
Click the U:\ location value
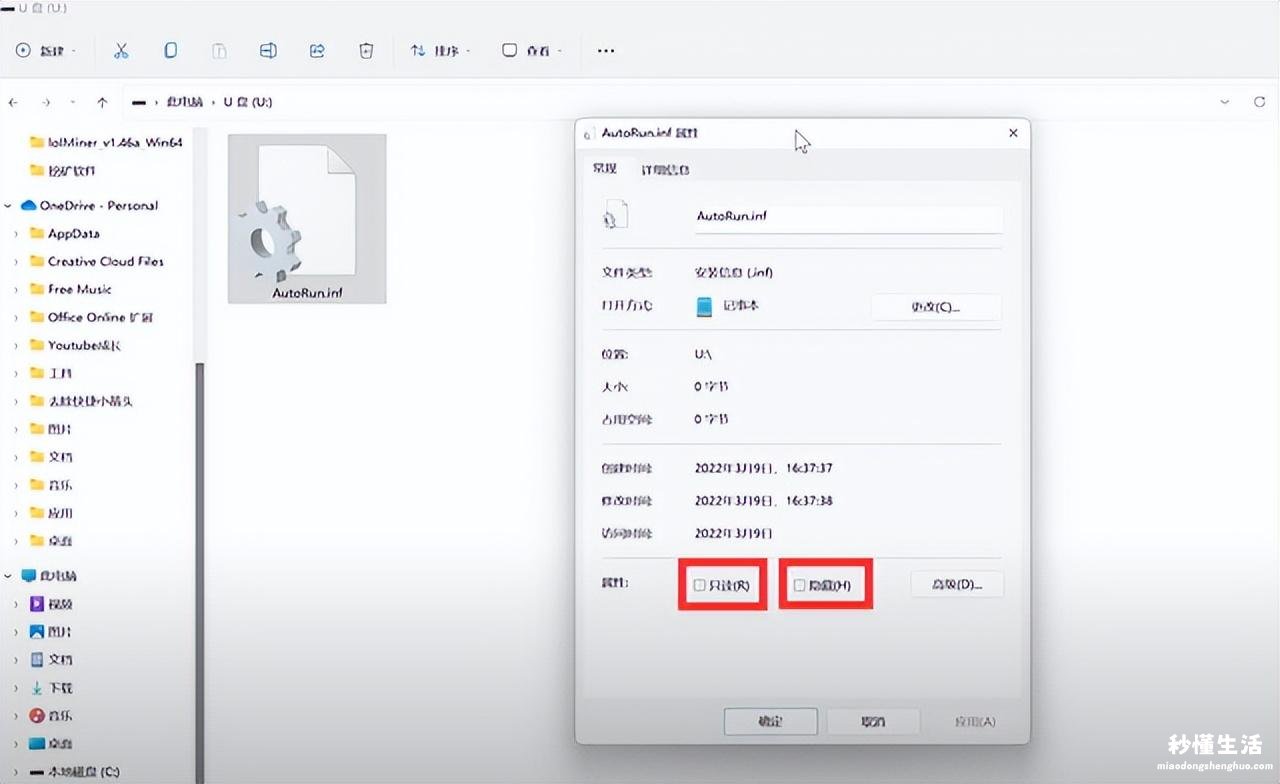point(703,355)
